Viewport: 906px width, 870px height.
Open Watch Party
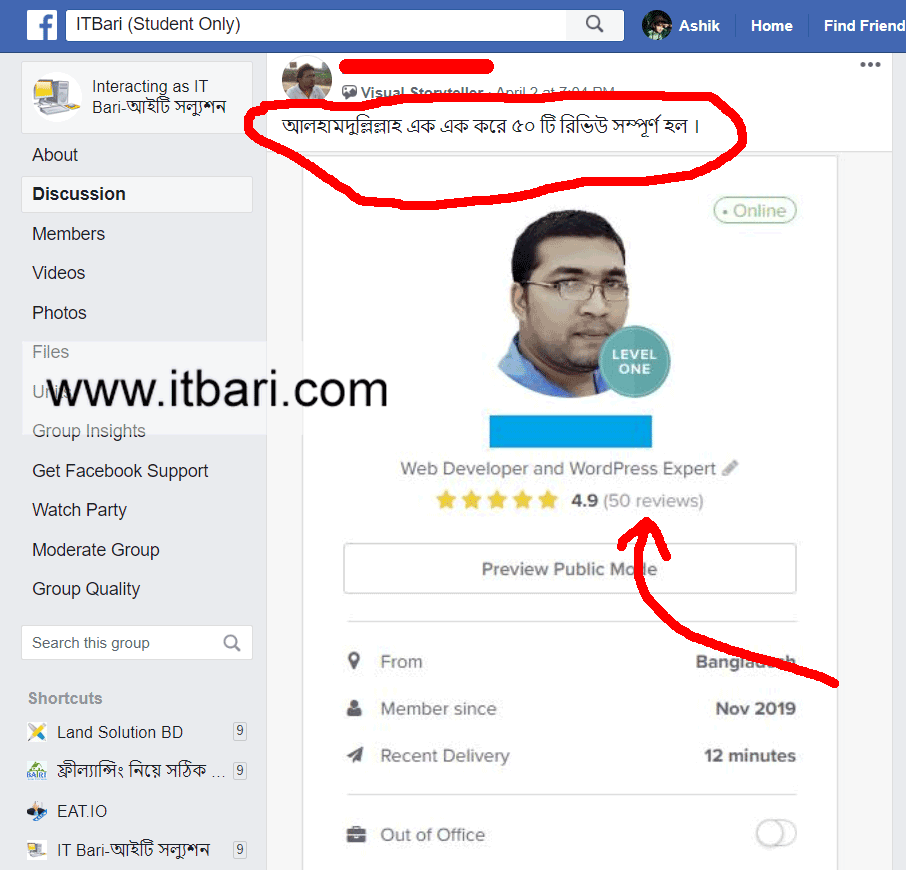(x=80, y=510)
